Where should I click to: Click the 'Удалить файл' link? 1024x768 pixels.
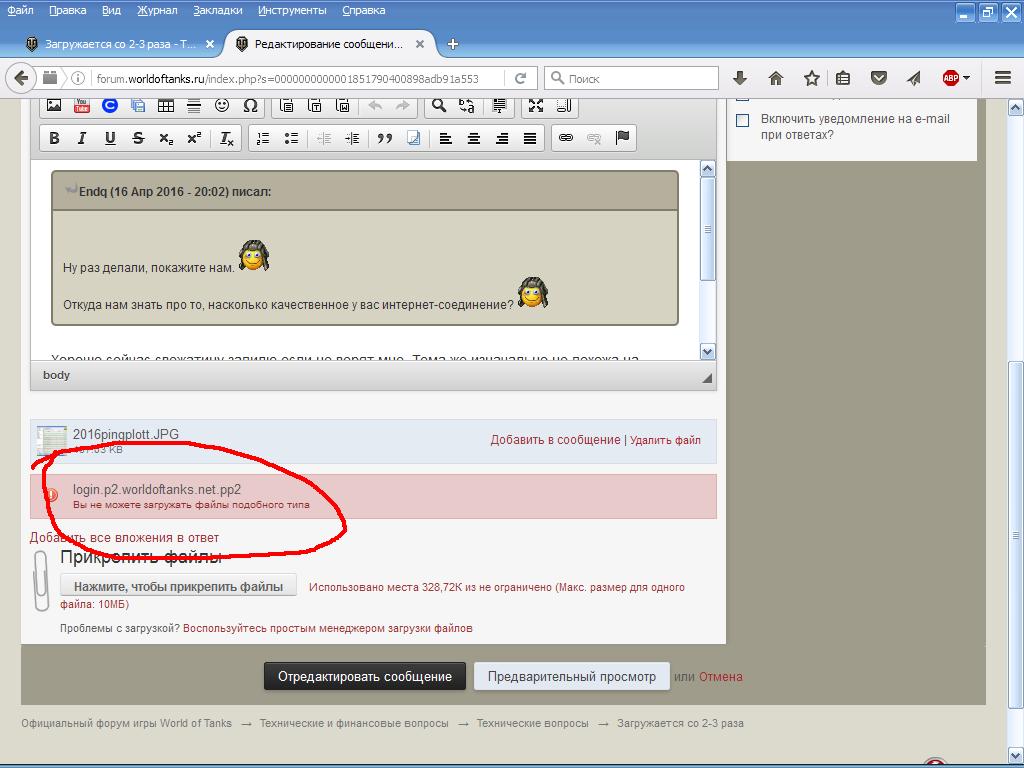click(x=665, y=440)
